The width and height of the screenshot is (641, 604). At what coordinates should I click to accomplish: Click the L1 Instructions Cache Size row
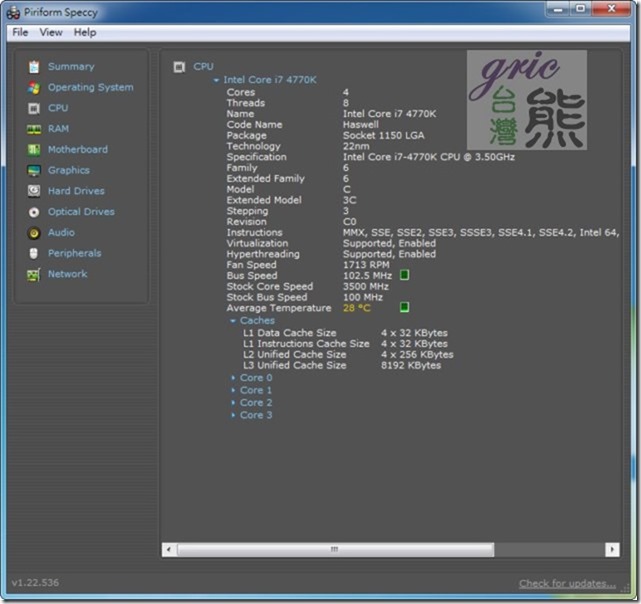click(x=345, y=344)
